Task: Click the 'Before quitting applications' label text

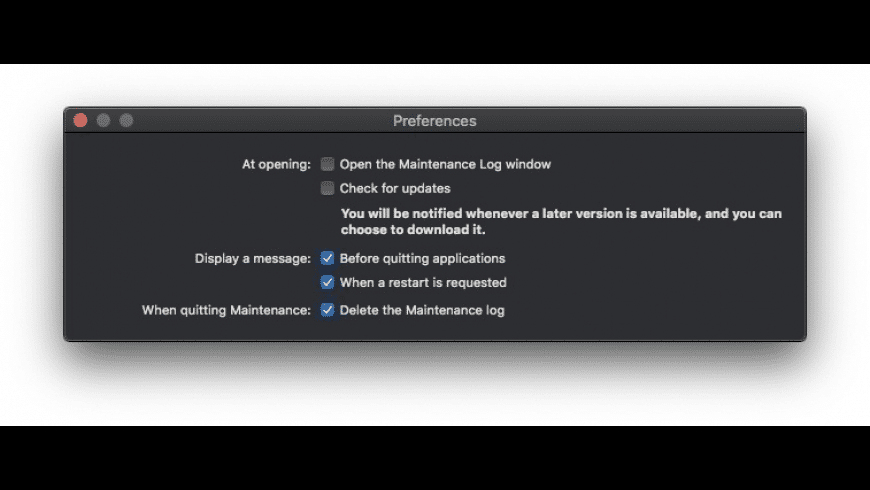Action: (x=422, y=258)
